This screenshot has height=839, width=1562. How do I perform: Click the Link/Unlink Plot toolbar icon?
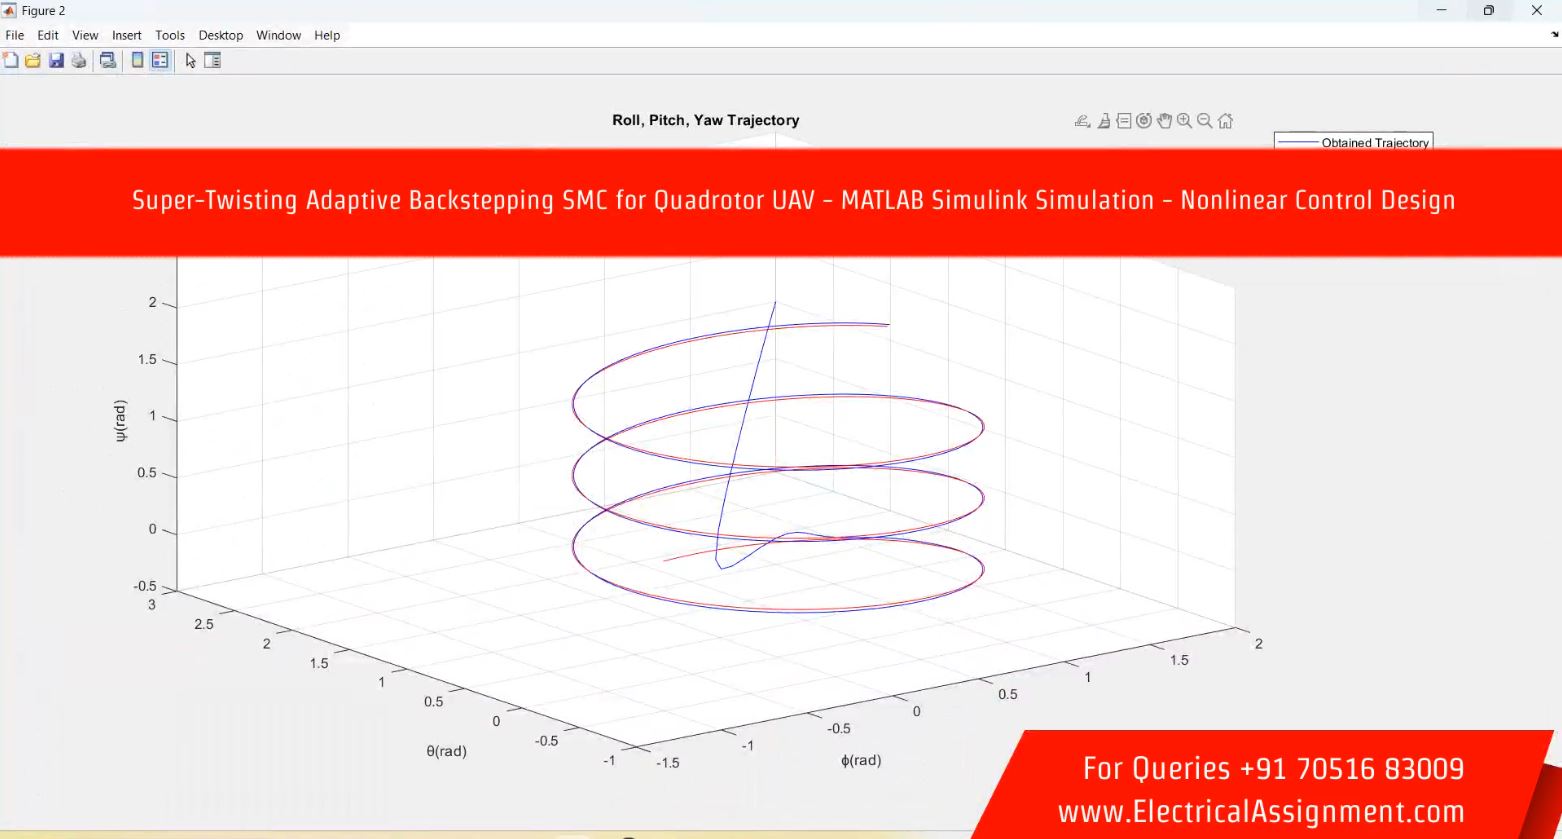(107, 60)
